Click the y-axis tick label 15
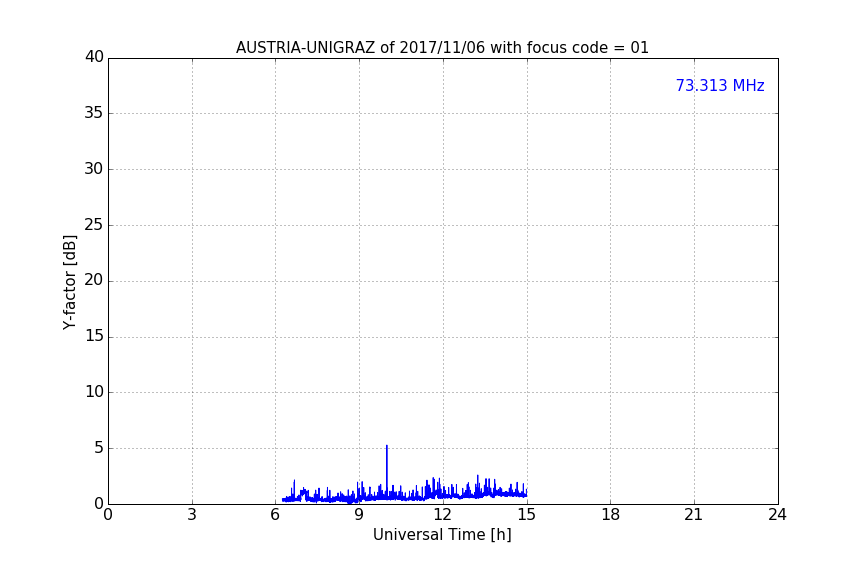Image resolution: width=864 pixels, height=576 pixels. click(x=94, y=336)
